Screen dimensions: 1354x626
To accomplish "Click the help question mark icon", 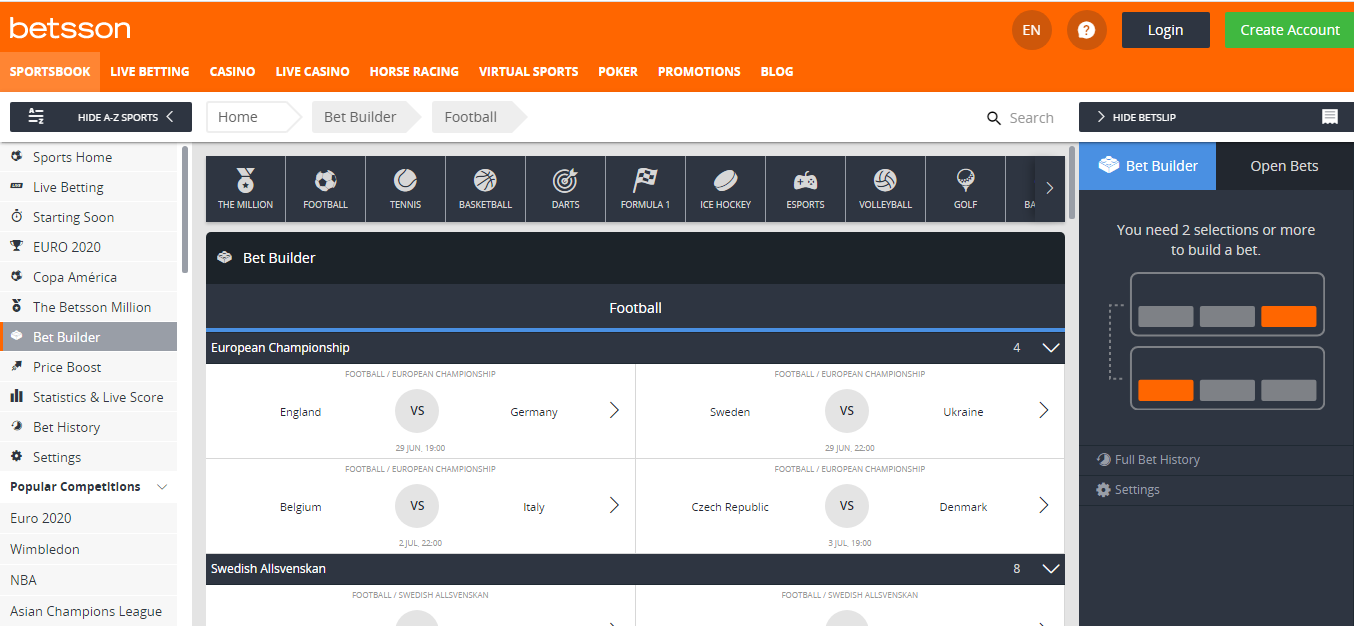I will 1086,30.
